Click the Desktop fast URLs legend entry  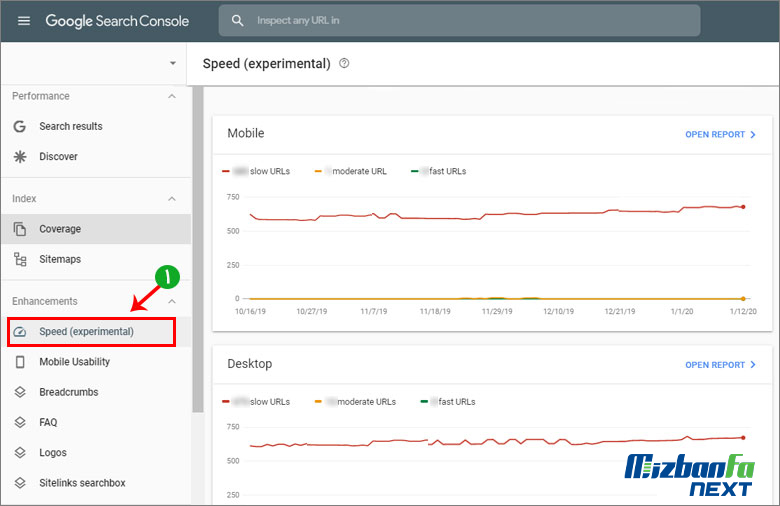pos(448,402)
